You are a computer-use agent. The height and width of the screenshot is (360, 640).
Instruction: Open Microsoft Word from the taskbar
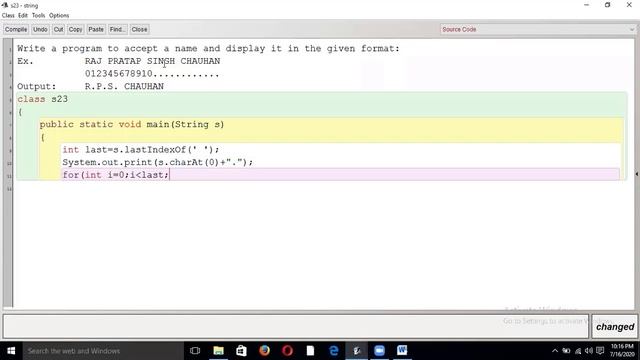(402, 351)
